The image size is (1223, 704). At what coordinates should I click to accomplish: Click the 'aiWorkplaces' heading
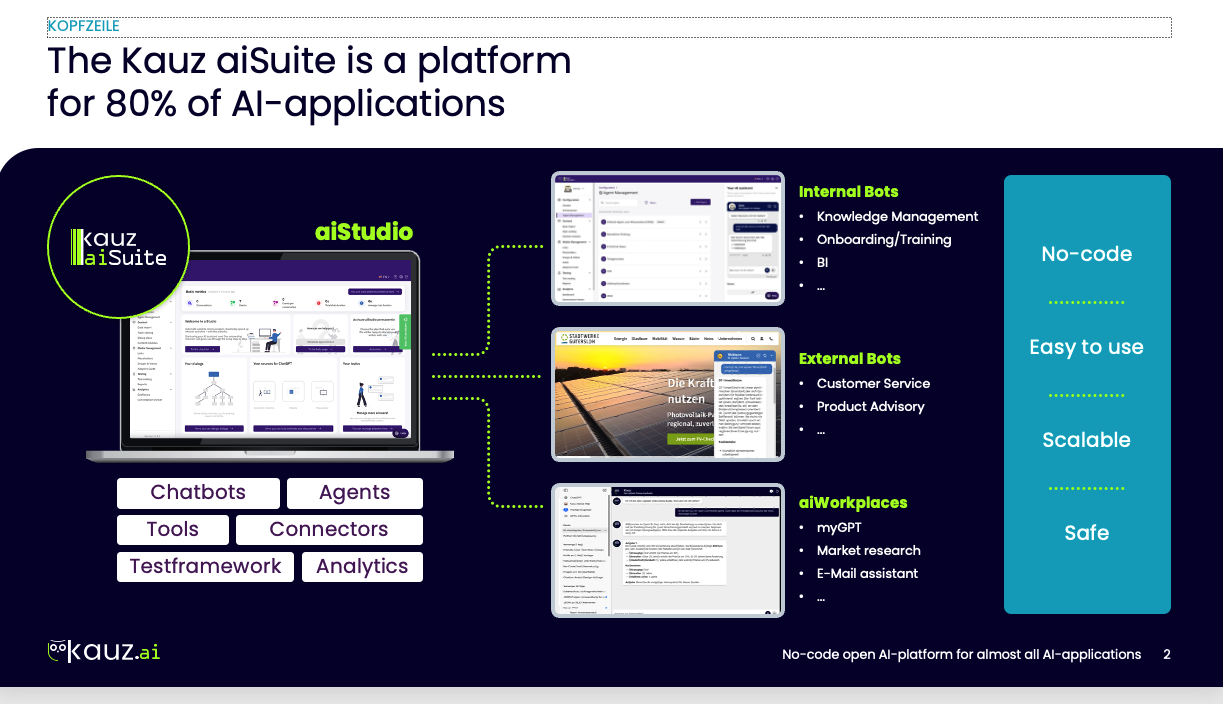(853, 503)
